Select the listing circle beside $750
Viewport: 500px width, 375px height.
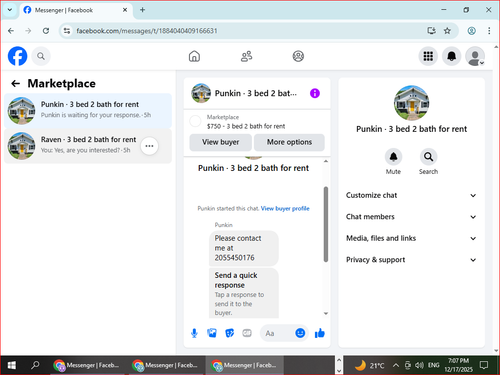point(195,121)
